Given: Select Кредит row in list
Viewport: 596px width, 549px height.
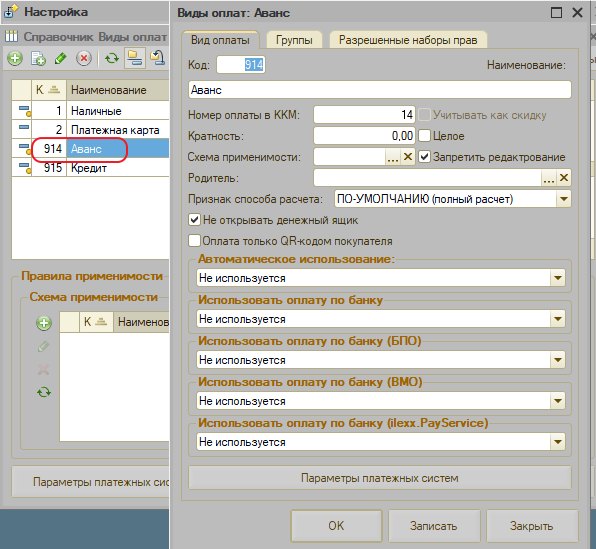Looking at the screenshot, I should coord(90,168).
